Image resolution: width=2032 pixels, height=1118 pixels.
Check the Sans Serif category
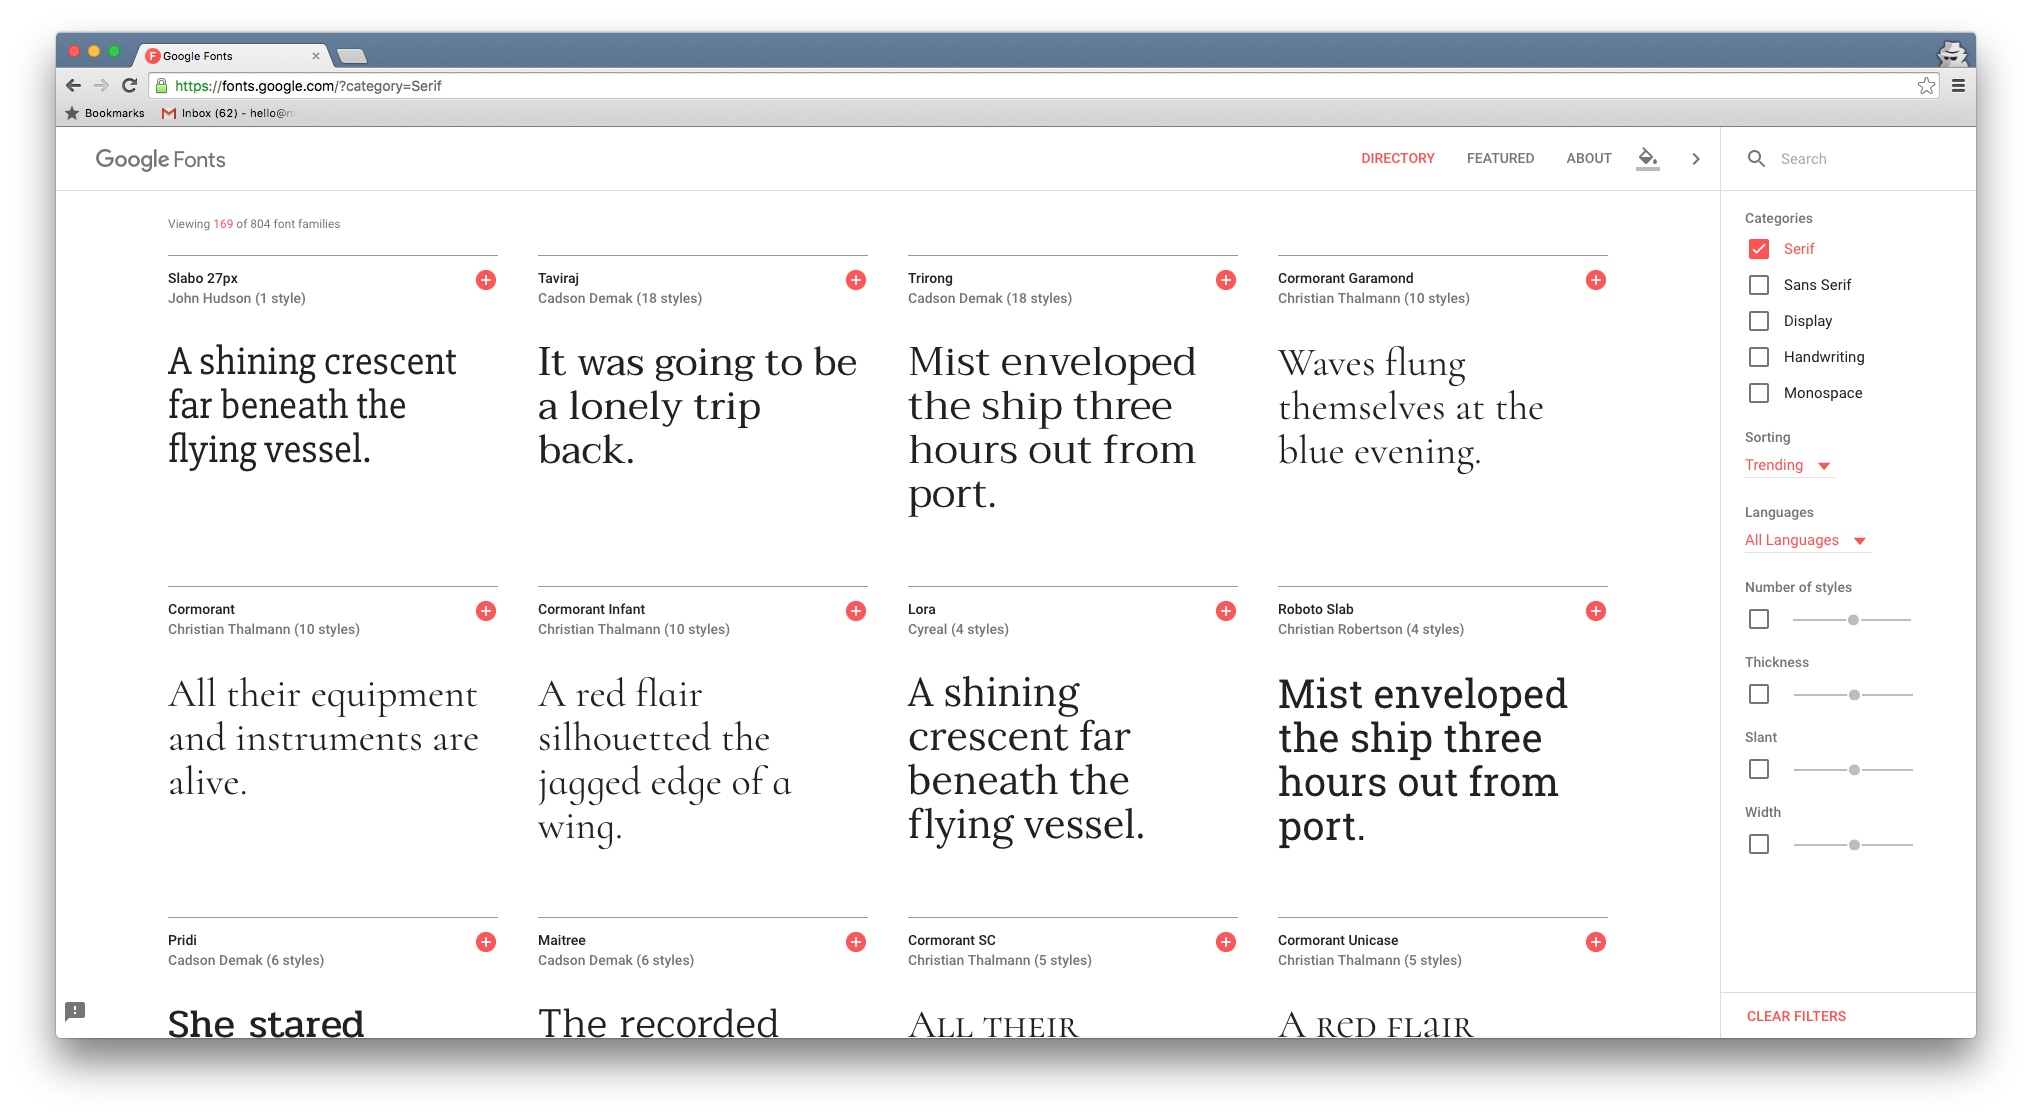pos(1759,285)
